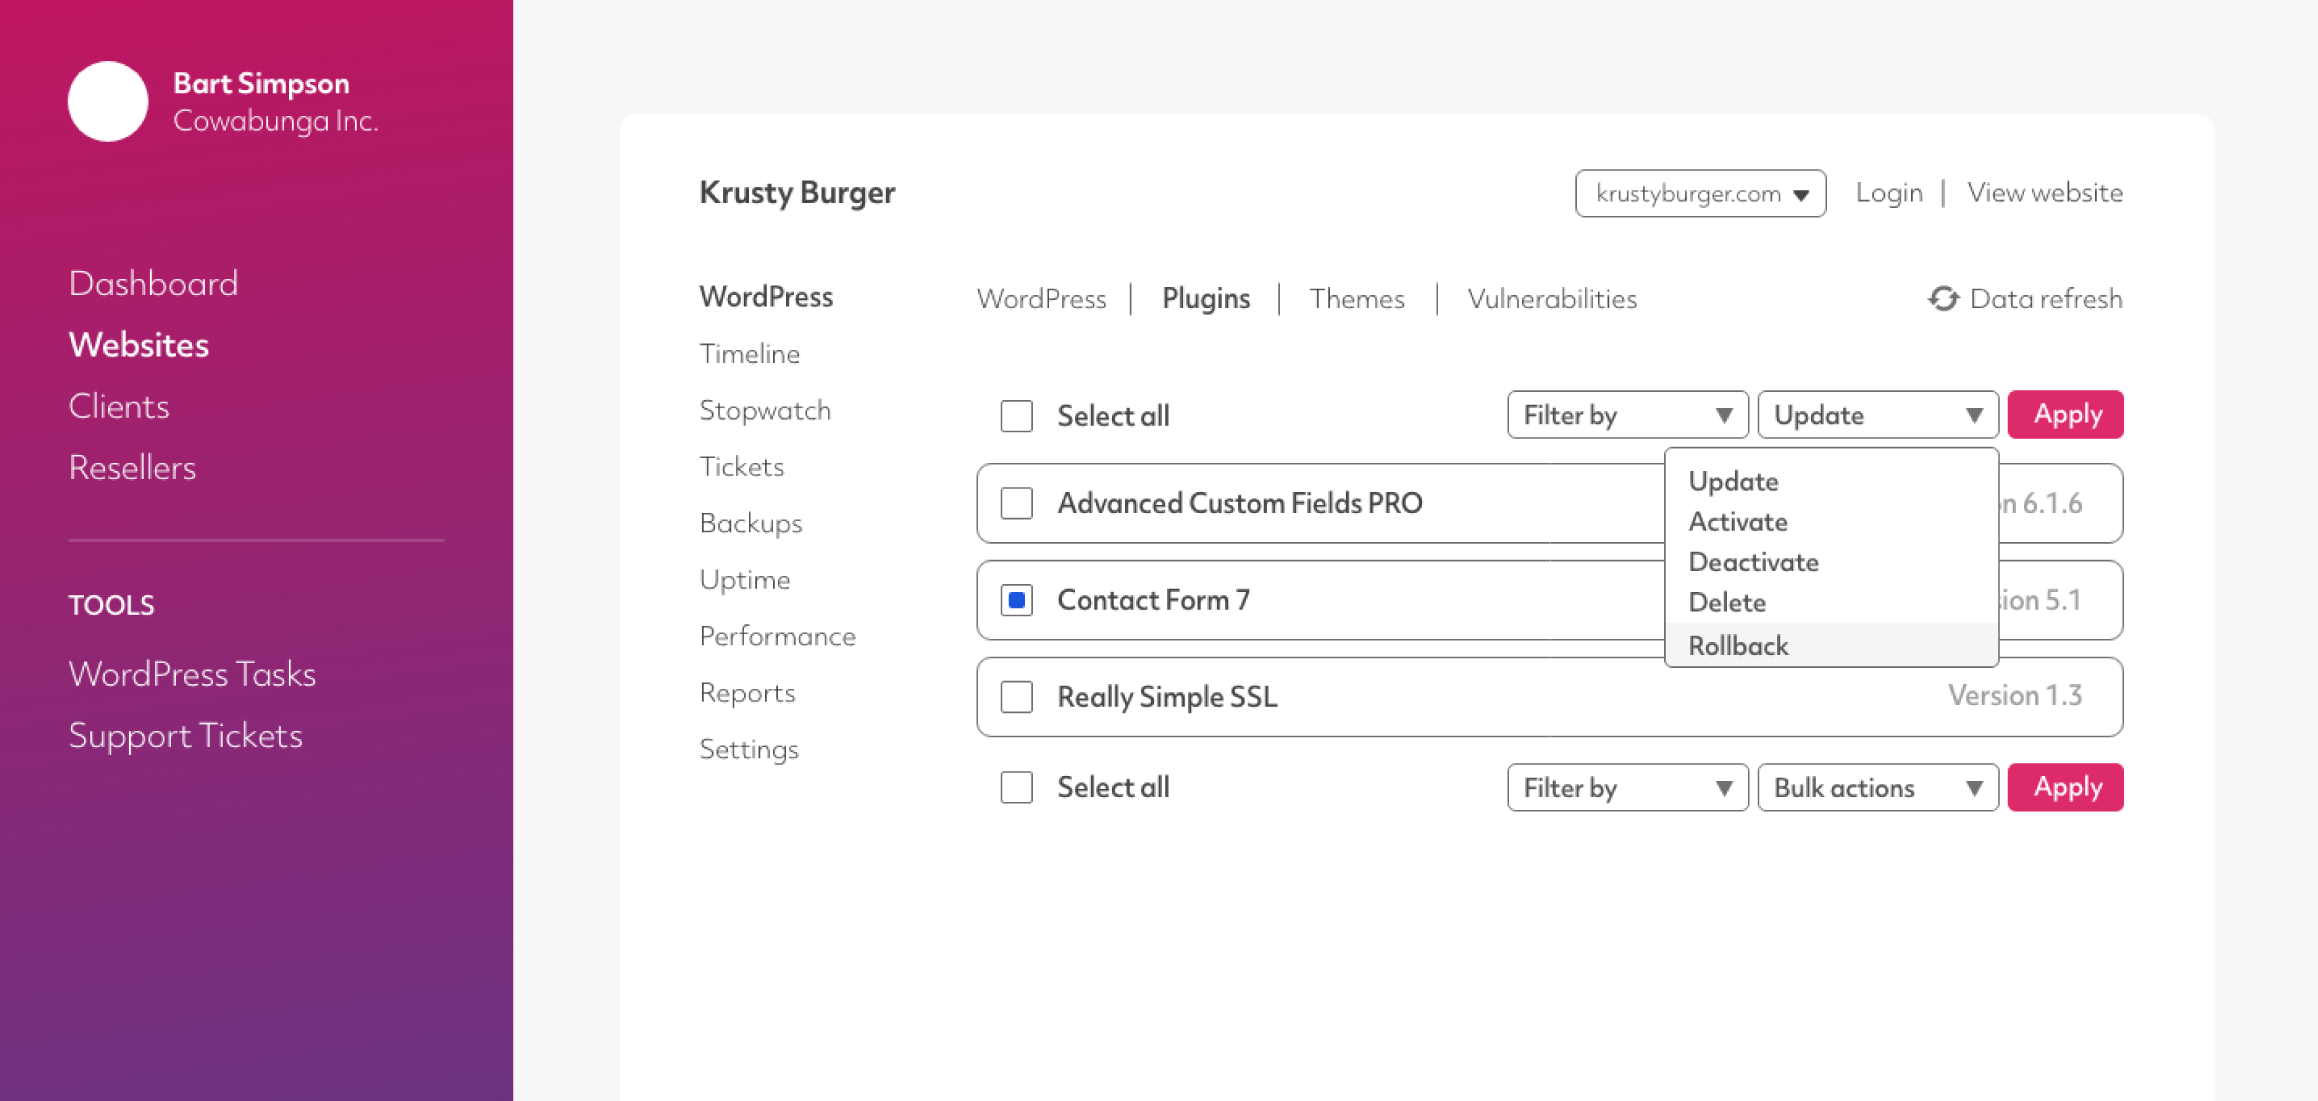Go to the Backups section

(751, 523)
